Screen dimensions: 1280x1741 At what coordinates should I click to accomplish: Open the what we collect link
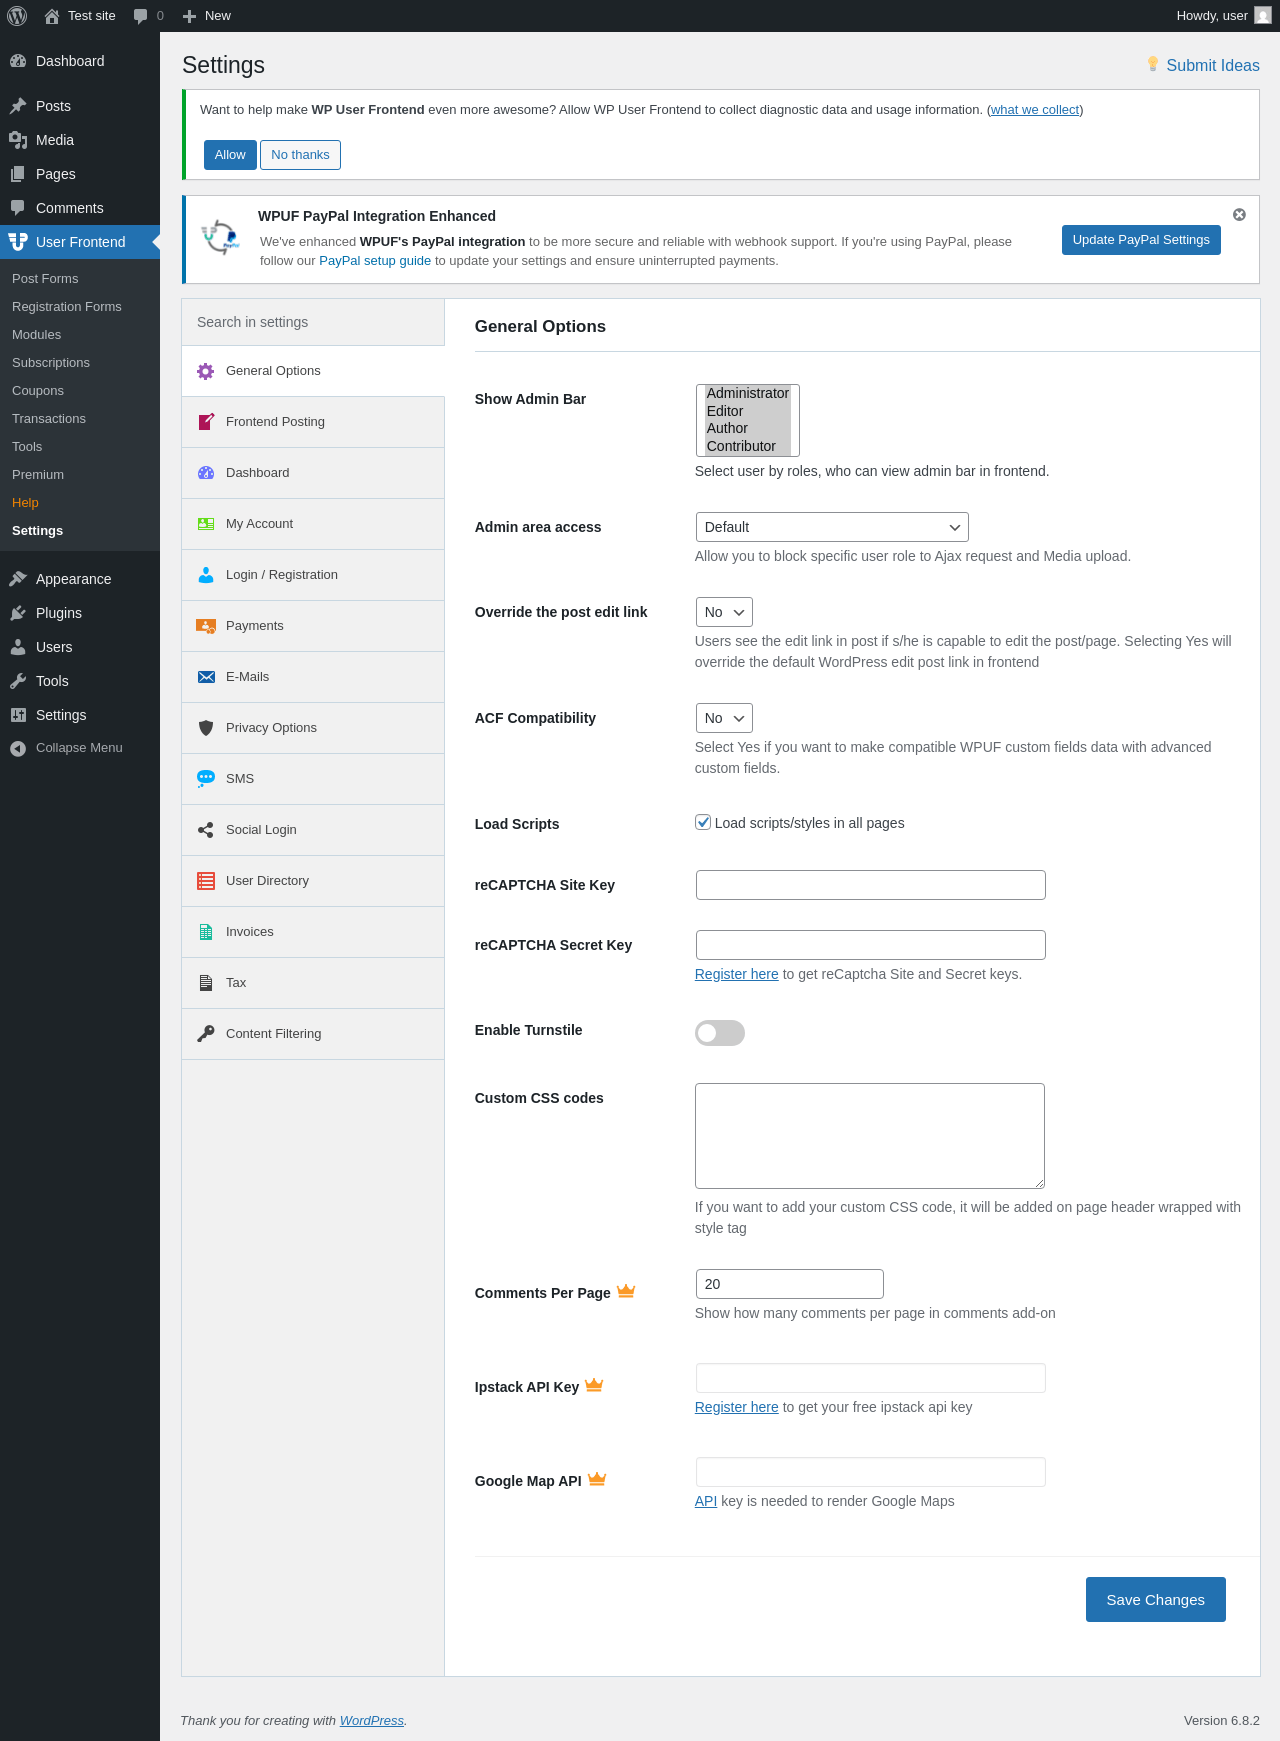pyautogui.click(x=1035, y=110)
